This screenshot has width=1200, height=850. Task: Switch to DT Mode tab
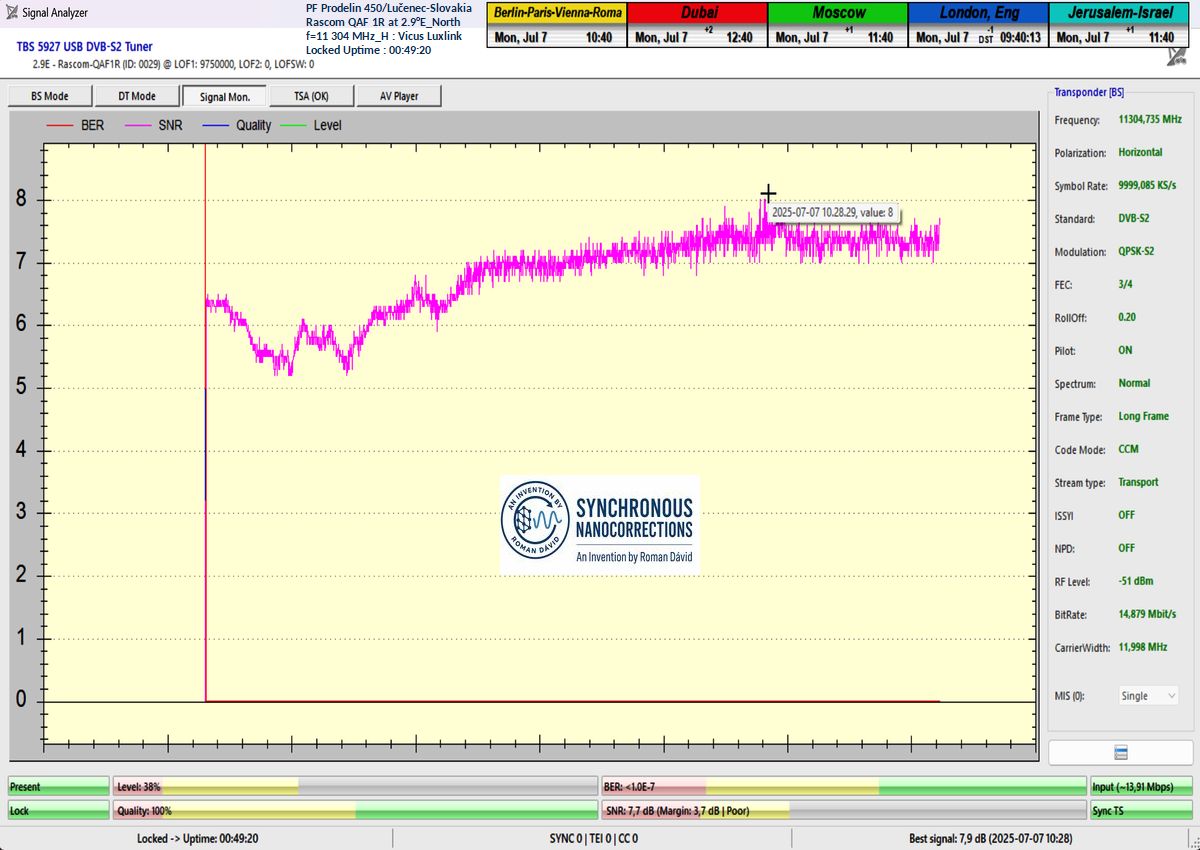click(x=136, y=96)
